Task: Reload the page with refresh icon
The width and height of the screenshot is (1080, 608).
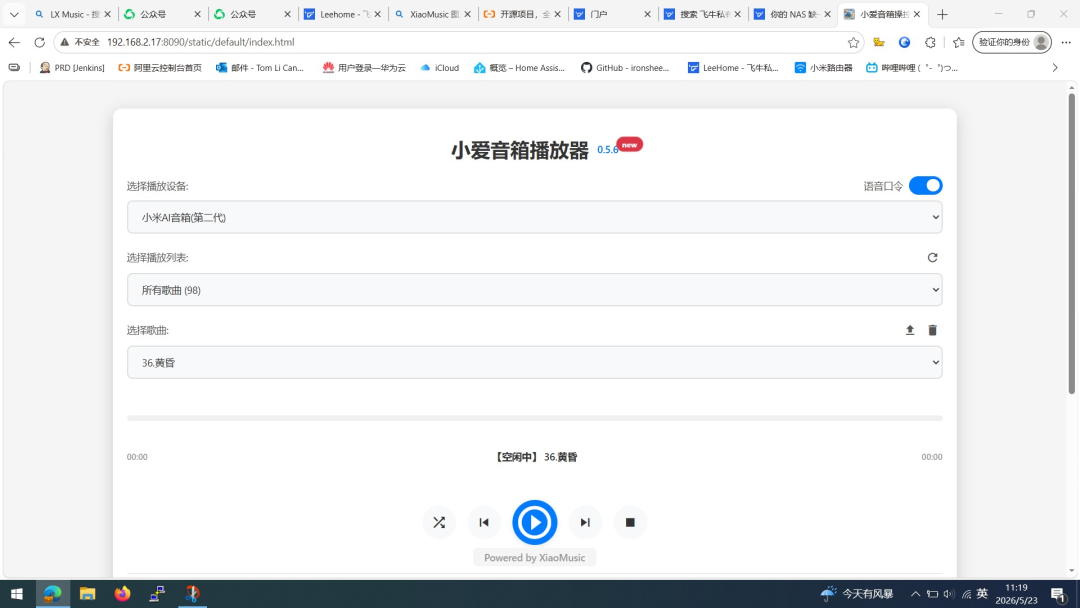Action: point(39,42)
